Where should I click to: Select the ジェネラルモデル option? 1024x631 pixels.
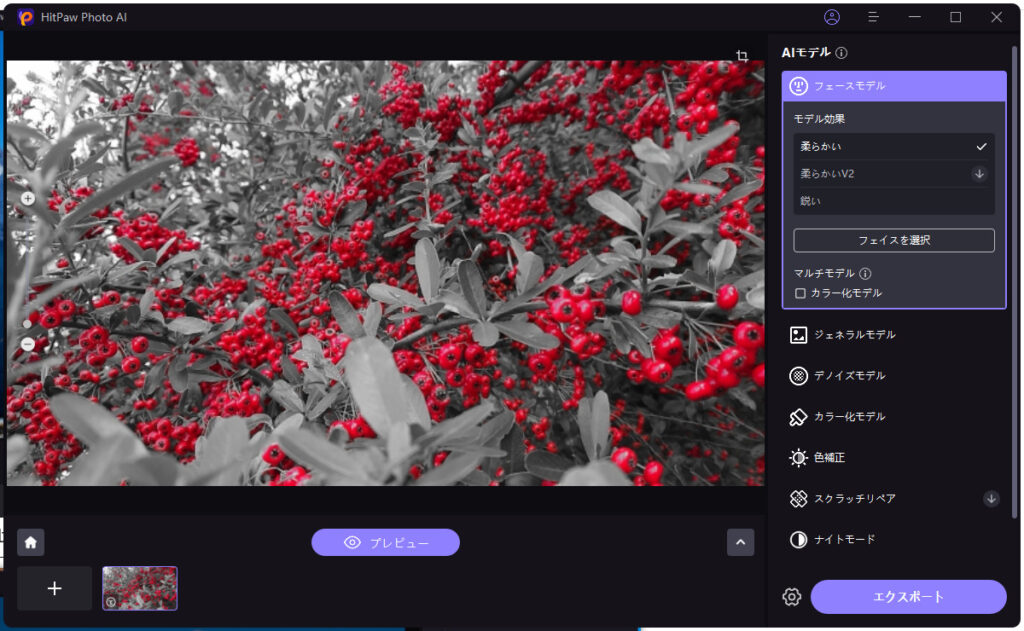[854, 335]
